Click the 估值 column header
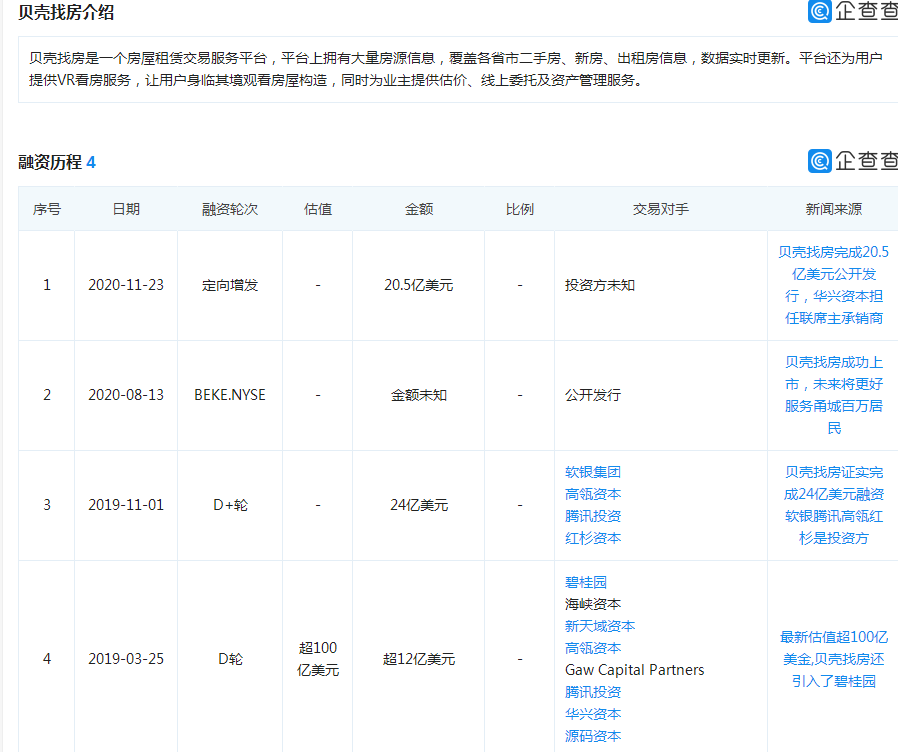 click(x=318, y=209)
